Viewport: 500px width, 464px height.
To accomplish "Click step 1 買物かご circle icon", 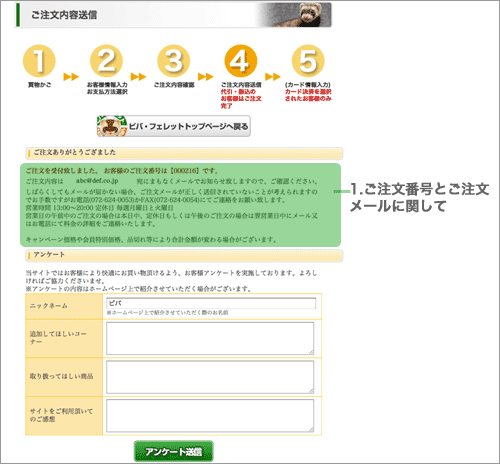I will [39, 61].
